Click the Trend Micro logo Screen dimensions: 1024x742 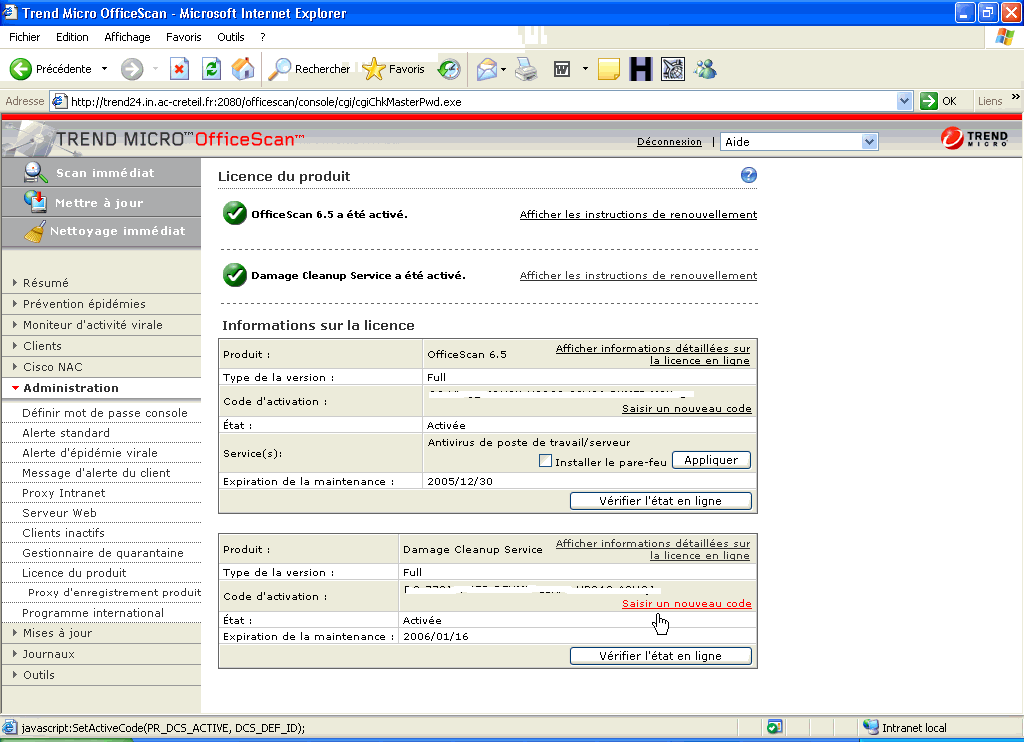tap(974, 138)
